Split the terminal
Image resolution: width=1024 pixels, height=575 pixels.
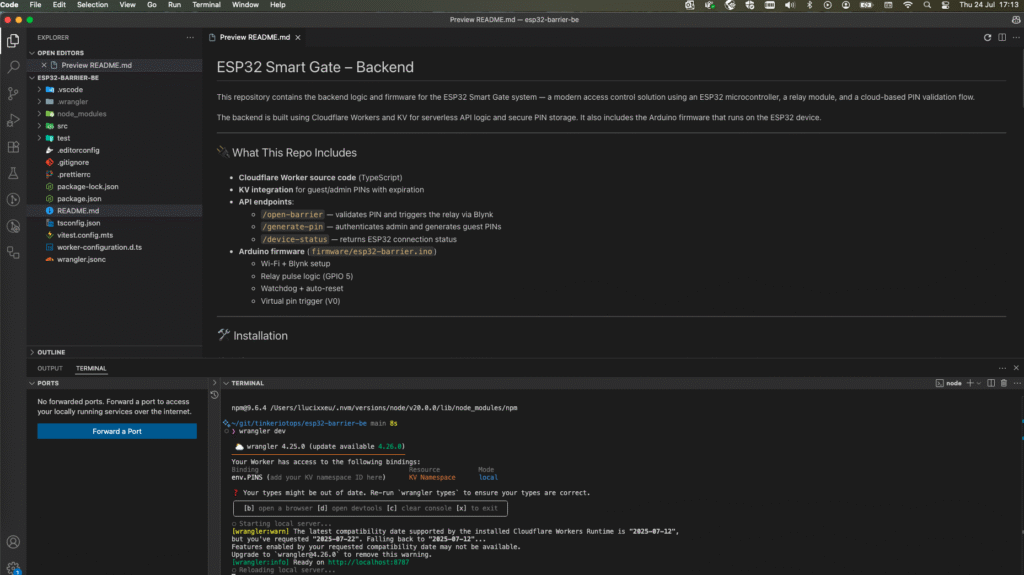[991, 383]
